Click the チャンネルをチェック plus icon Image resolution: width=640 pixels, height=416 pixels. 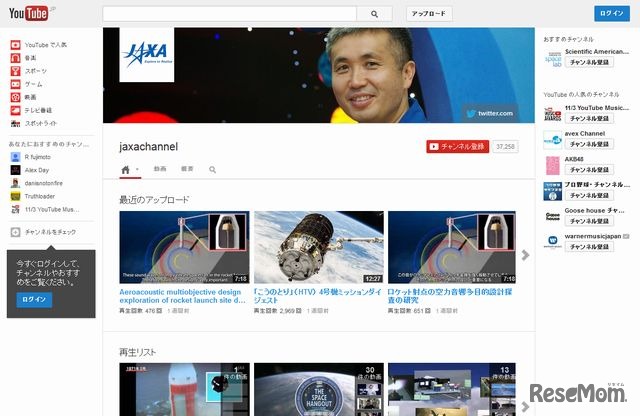pos(16,232)
